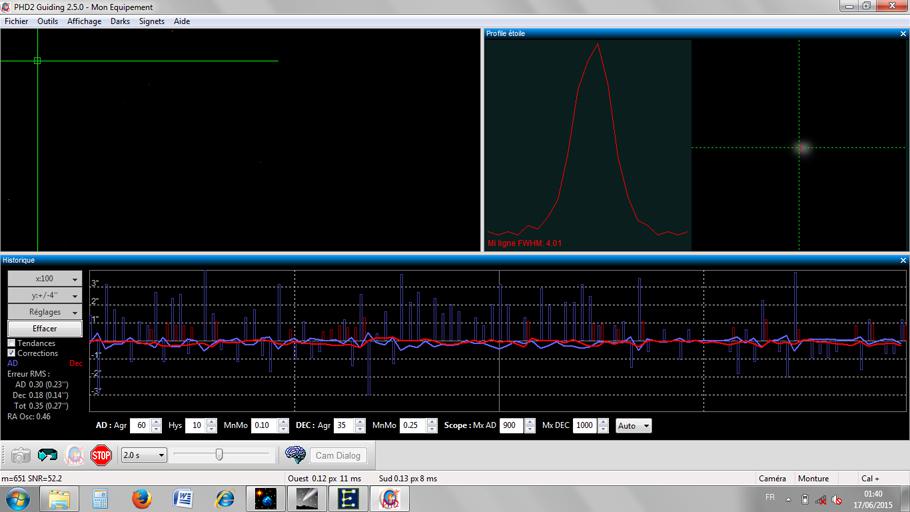Show hidden system tray icons
The height and width of the screenshot is (512, 910).
tap(788, 500)
